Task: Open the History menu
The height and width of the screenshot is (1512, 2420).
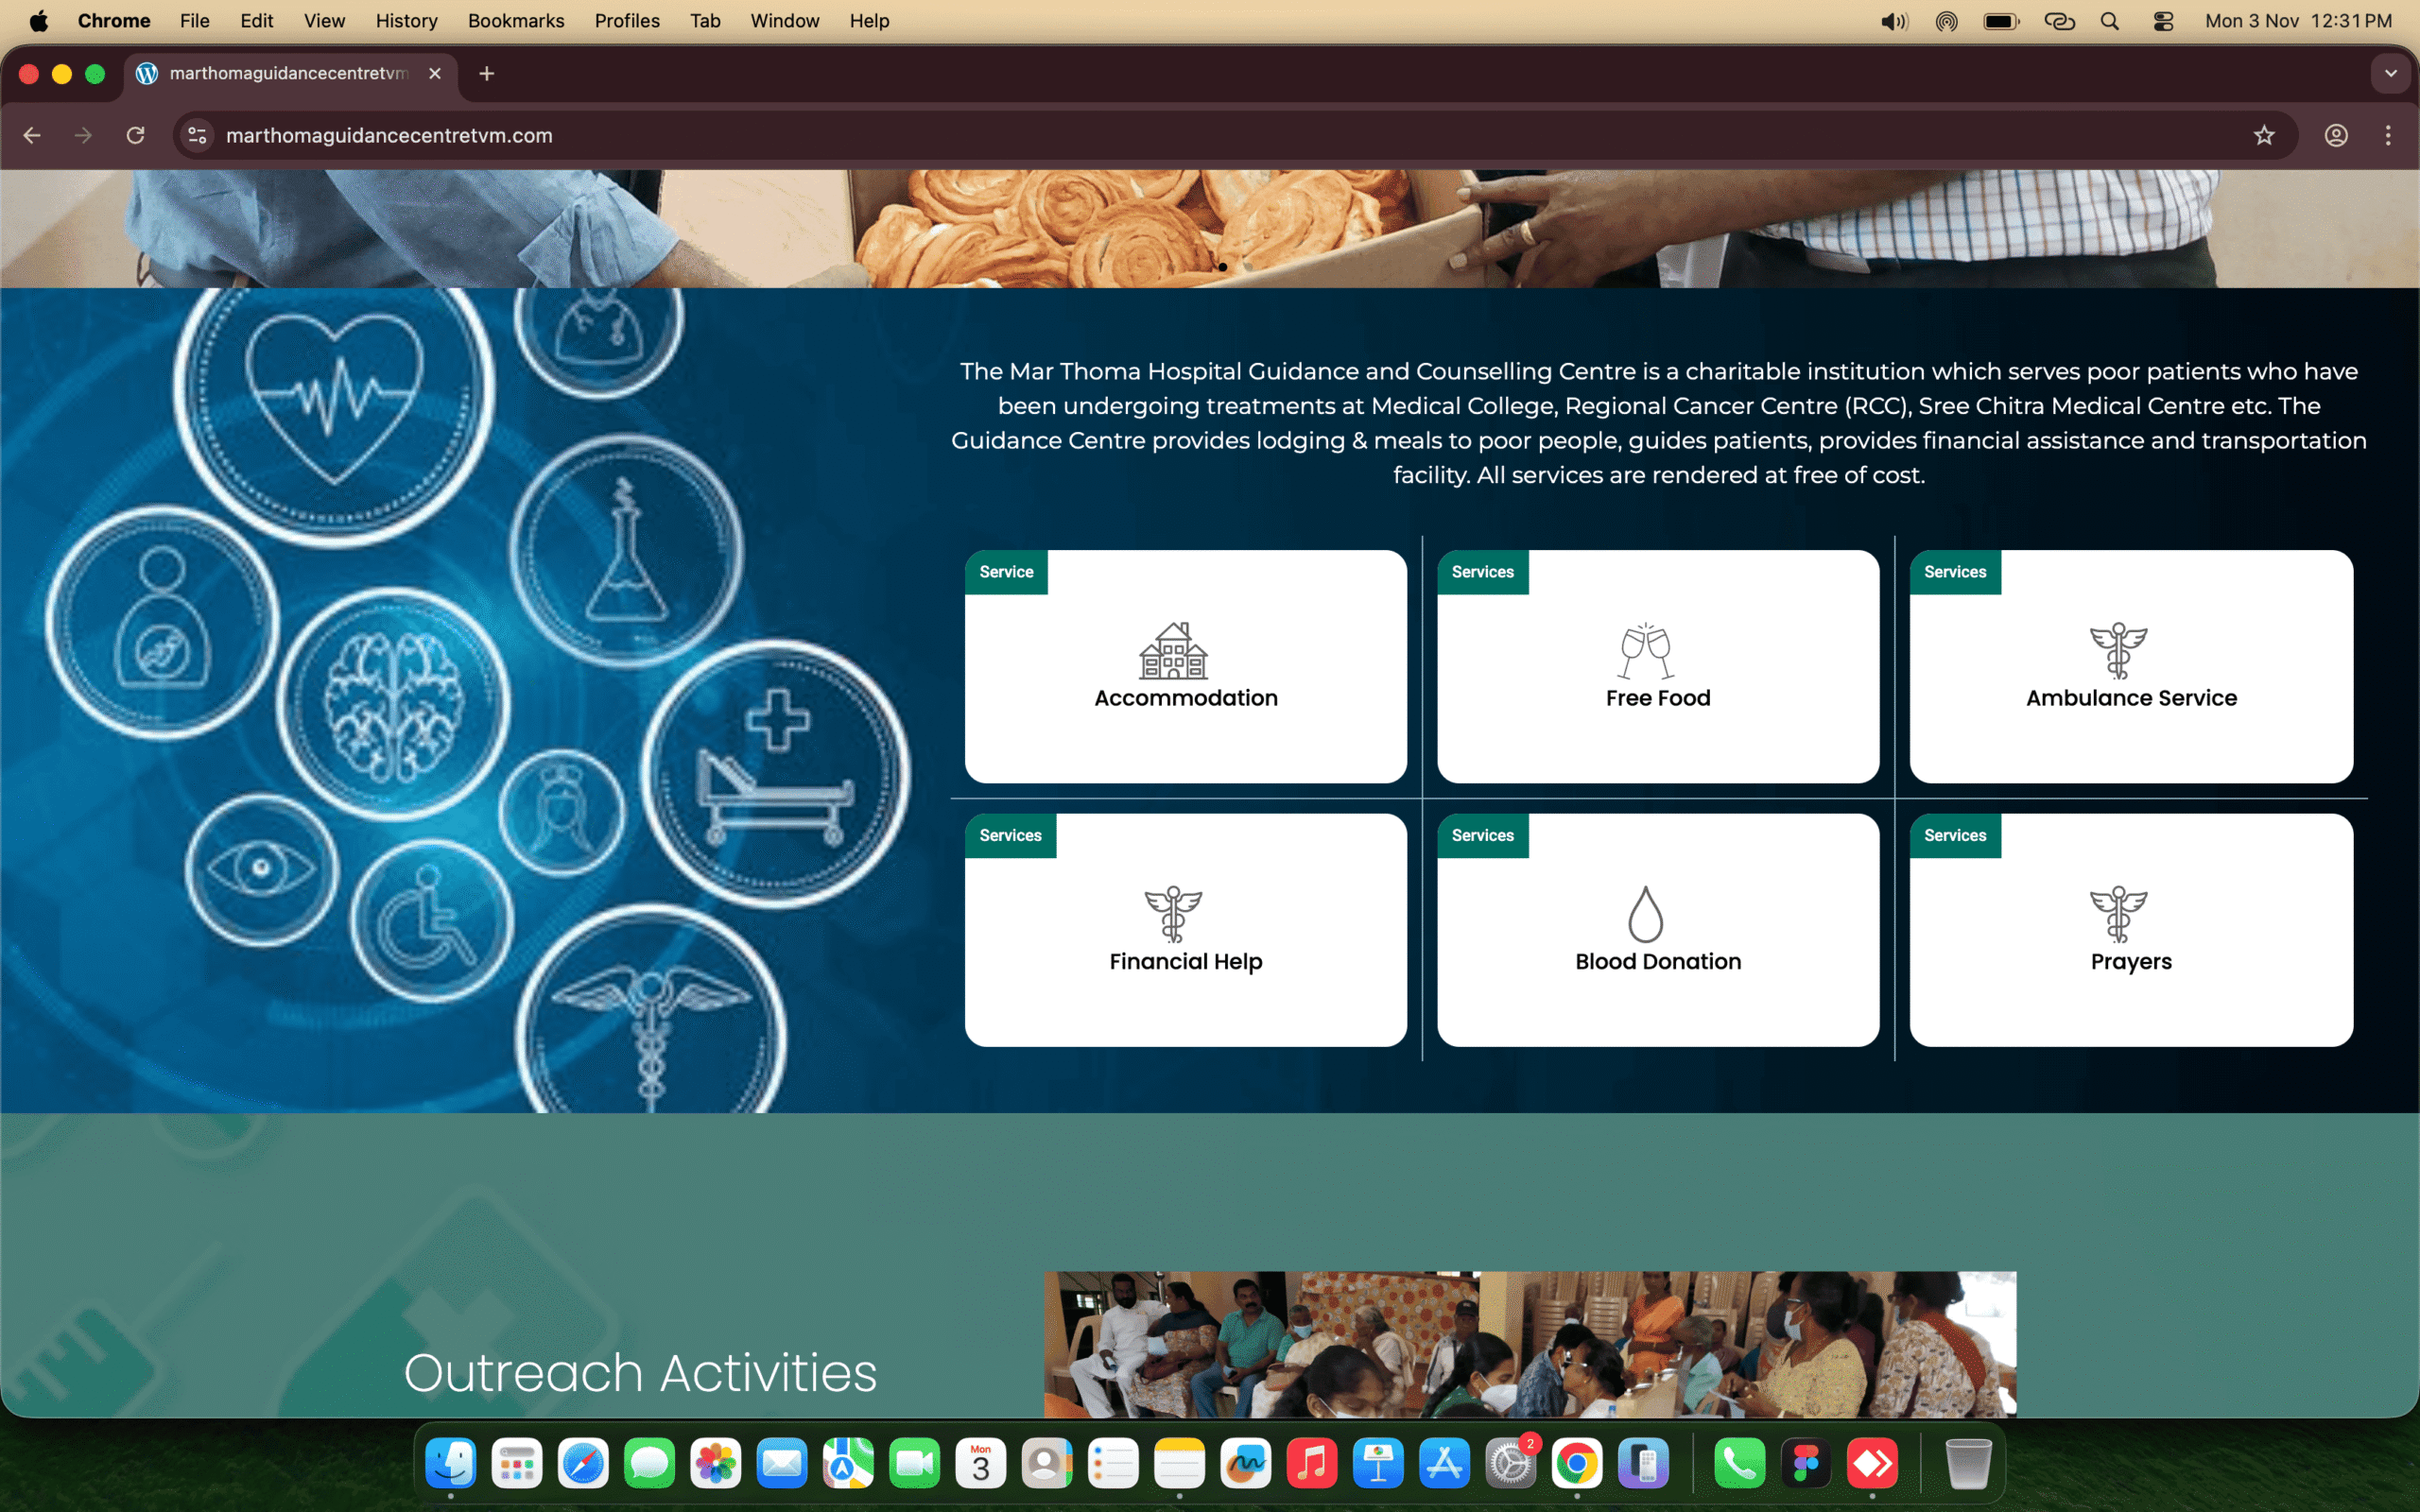Action: click(x=406, y=21)
